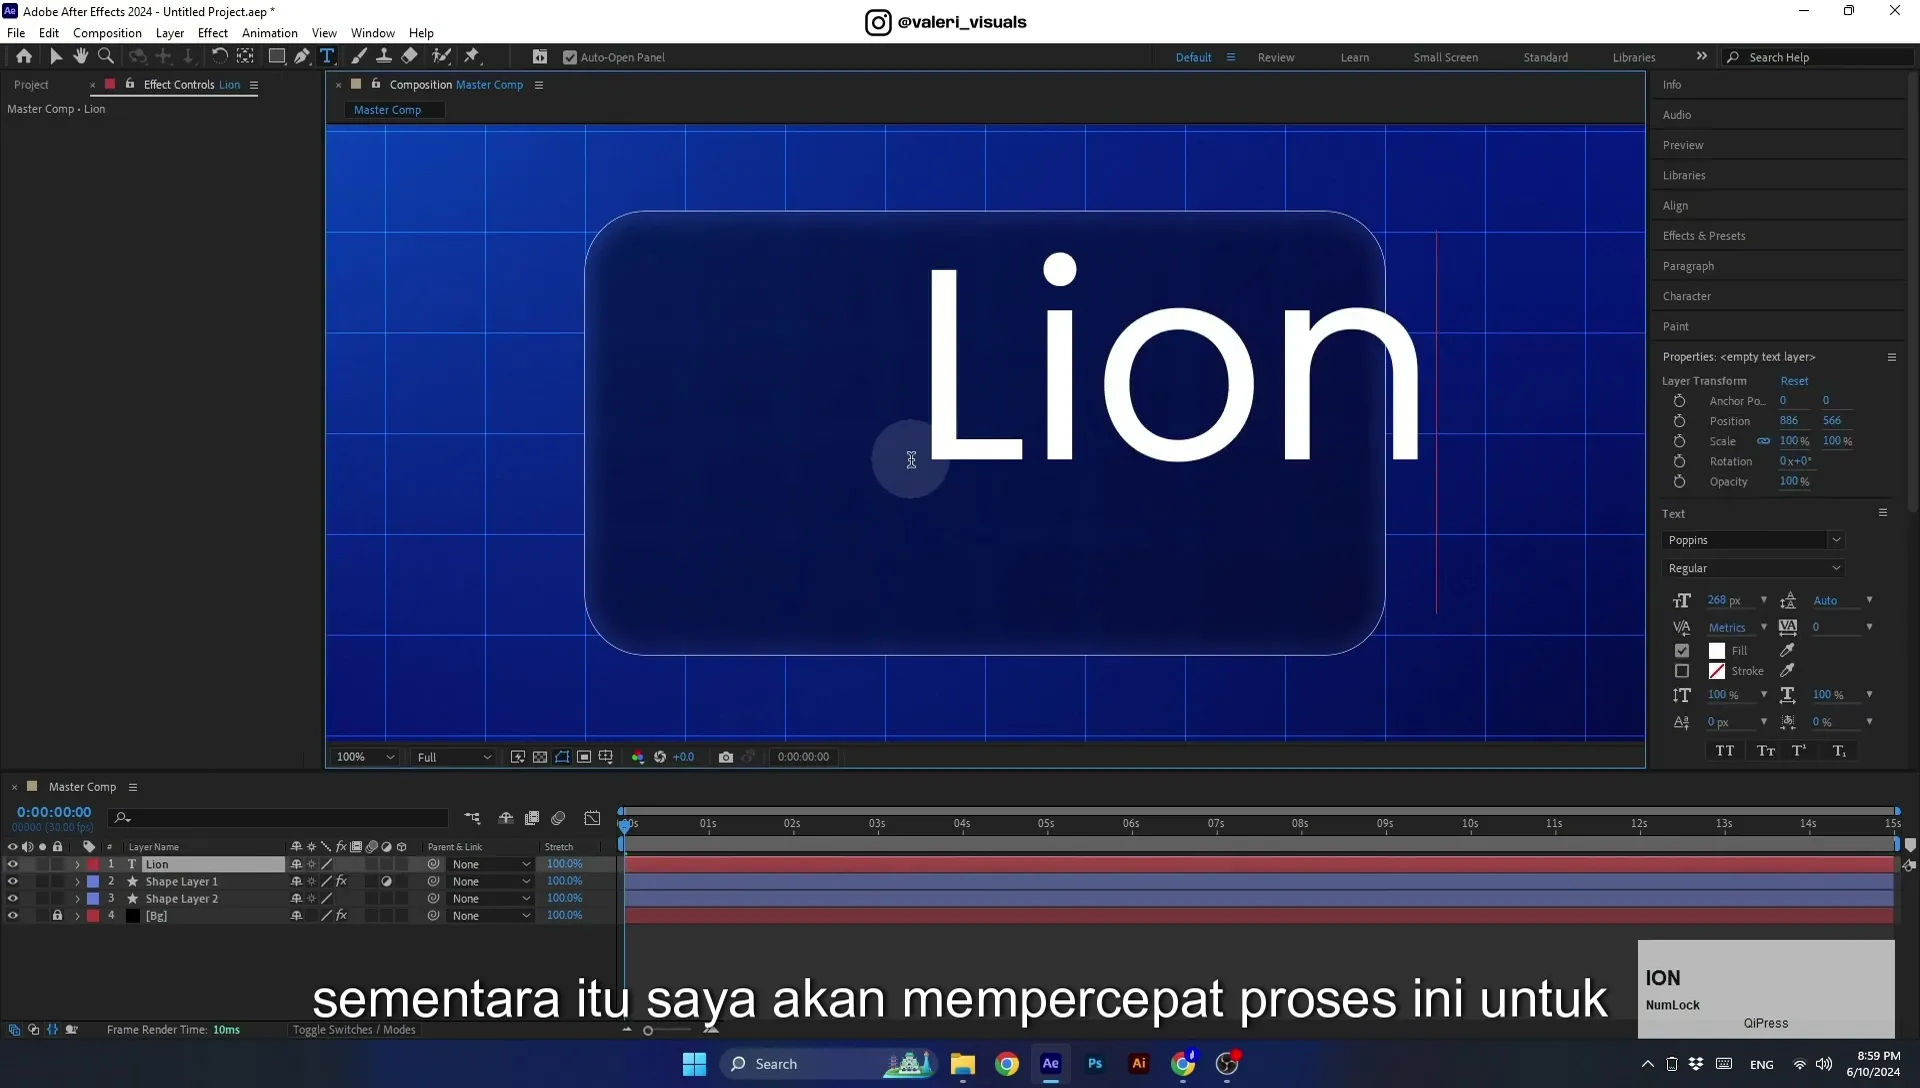Open the Composition menu
Viewport: 1920px width, 1088px height.
[x=107, y=33]
